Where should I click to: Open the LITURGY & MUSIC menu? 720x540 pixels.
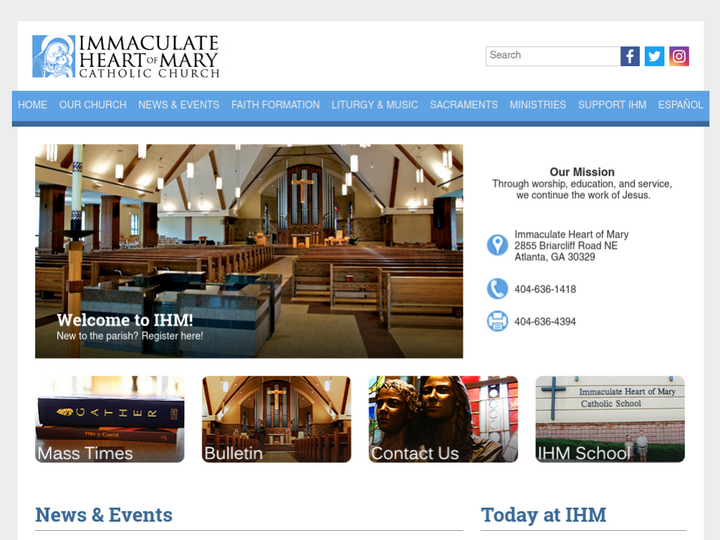375,105
